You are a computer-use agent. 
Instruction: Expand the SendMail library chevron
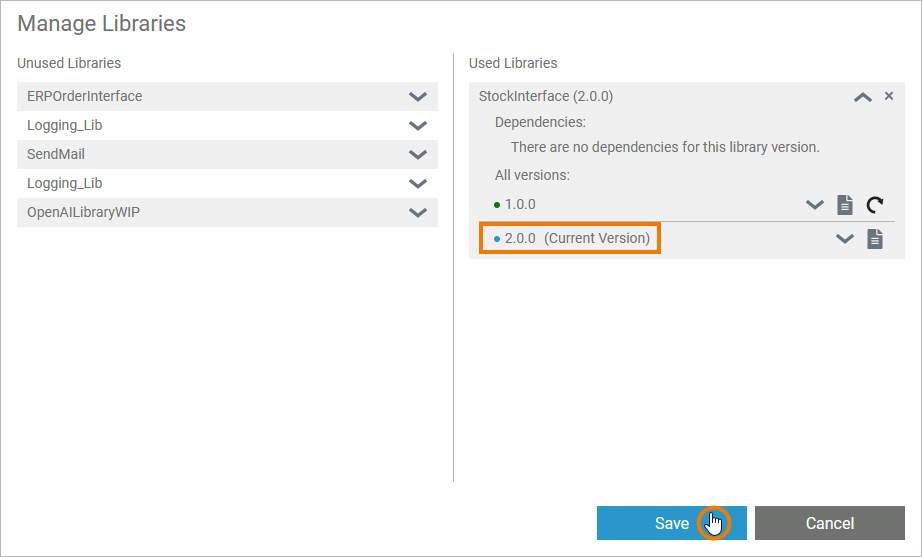[418, 155]
